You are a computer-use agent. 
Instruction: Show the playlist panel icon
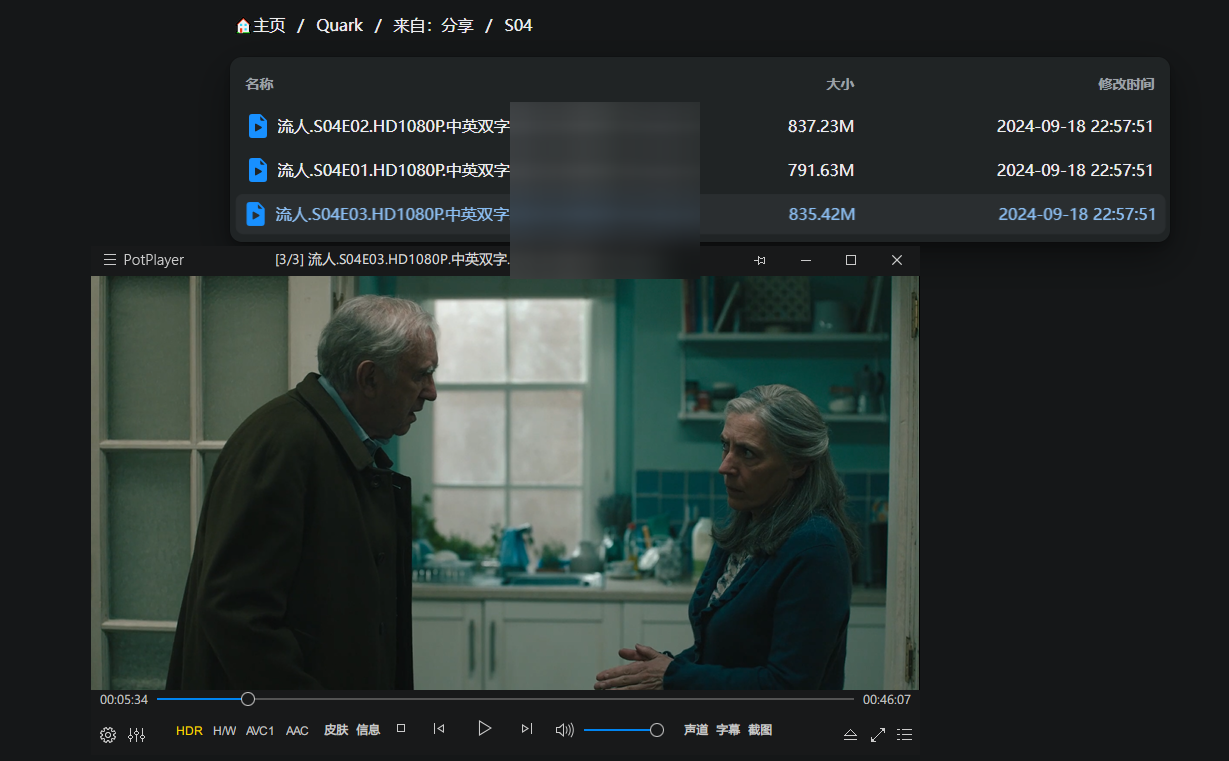[x=905, y=735]
